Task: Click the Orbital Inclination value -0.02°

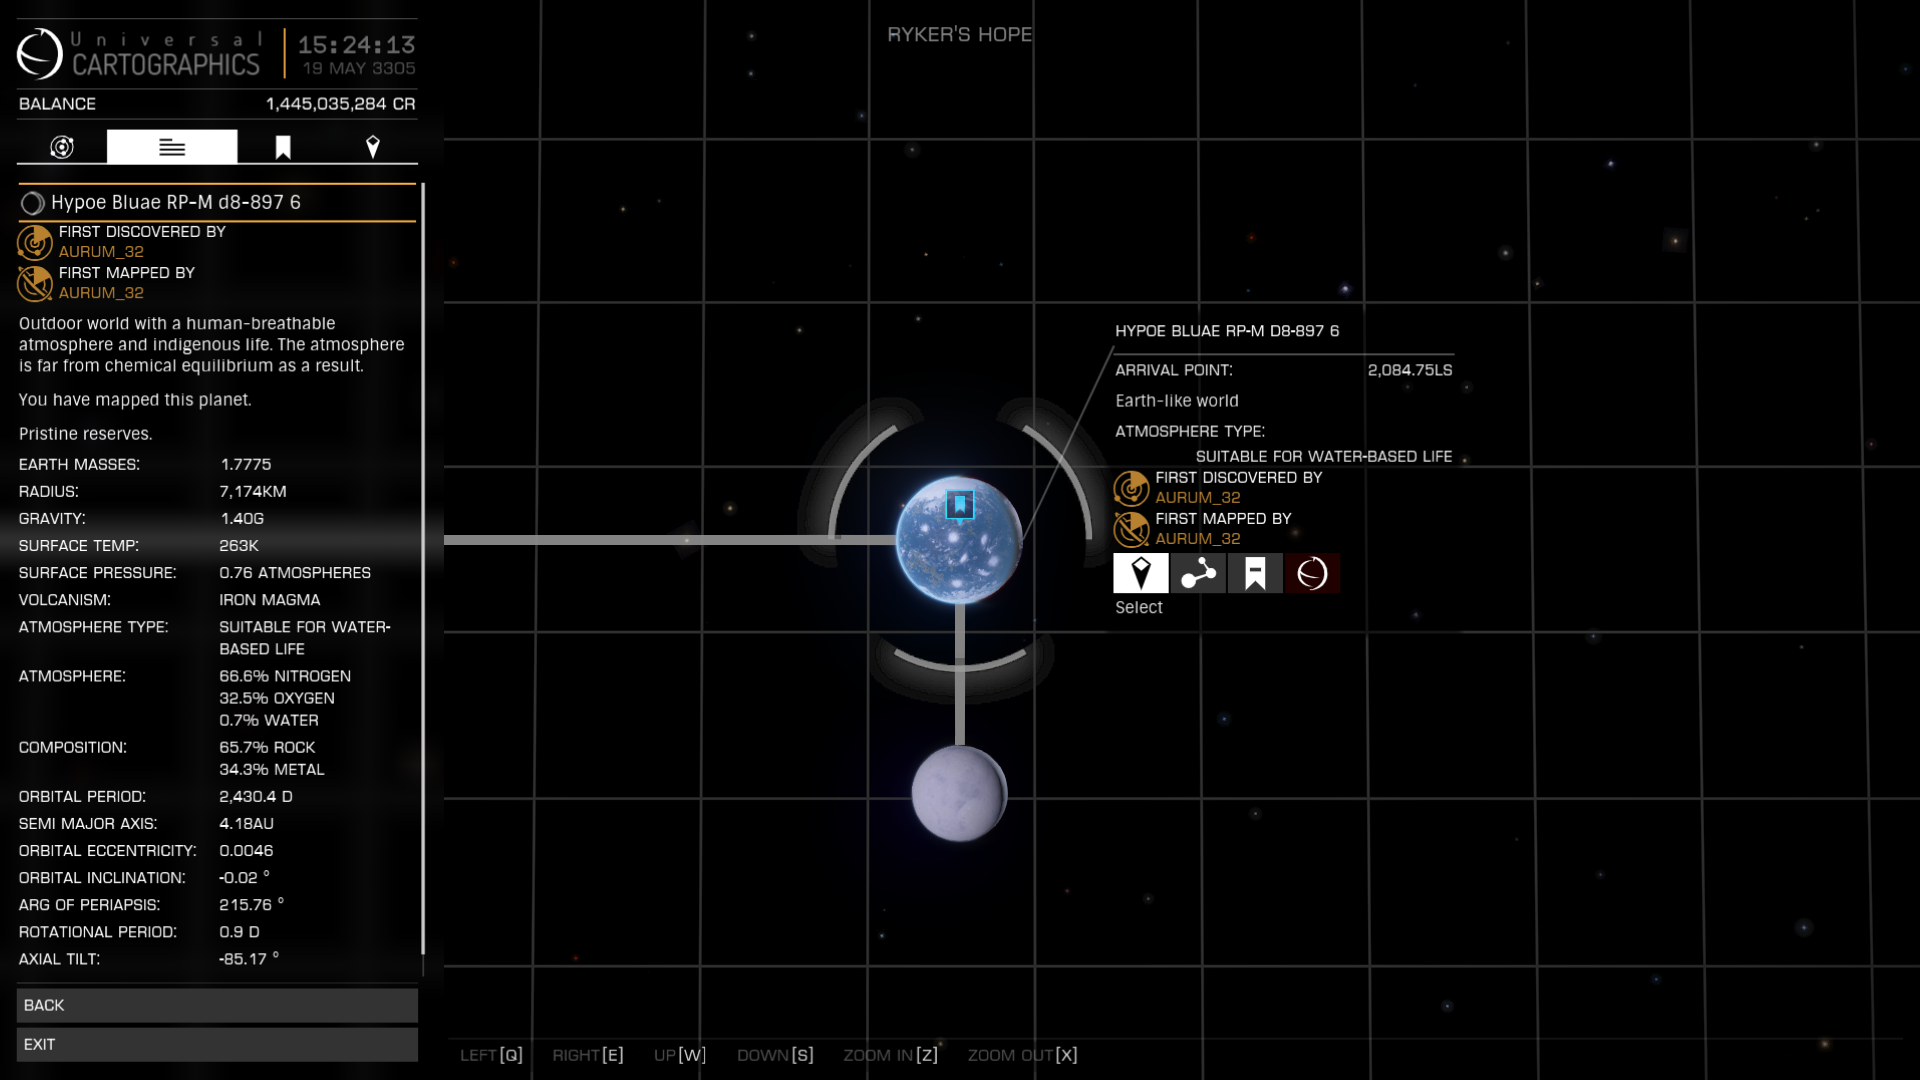Action: 244,877
